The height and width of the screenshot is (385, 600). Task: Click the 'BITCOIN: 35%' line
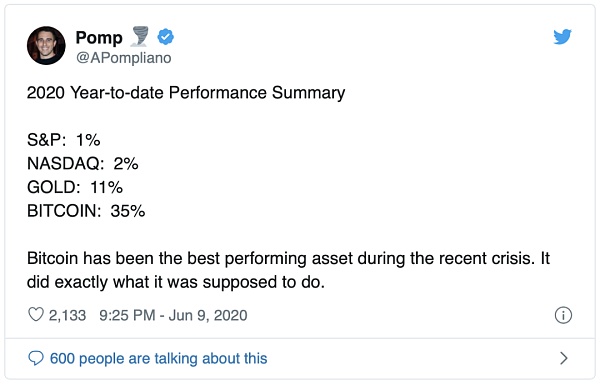(x=86, y=211)
